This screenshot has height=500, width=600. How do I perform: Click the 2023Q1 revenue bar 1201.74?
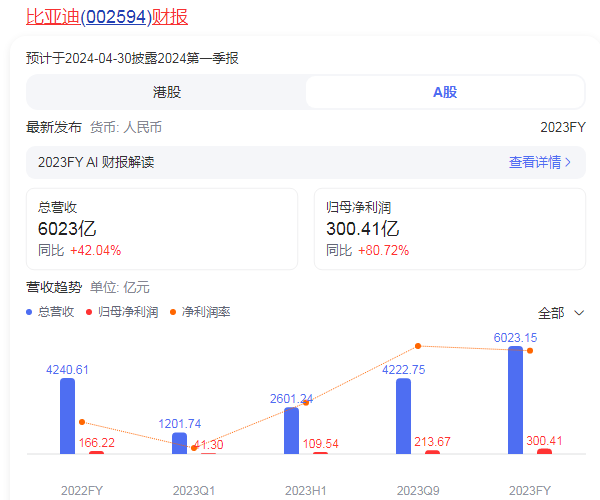[x=179, y=443]
